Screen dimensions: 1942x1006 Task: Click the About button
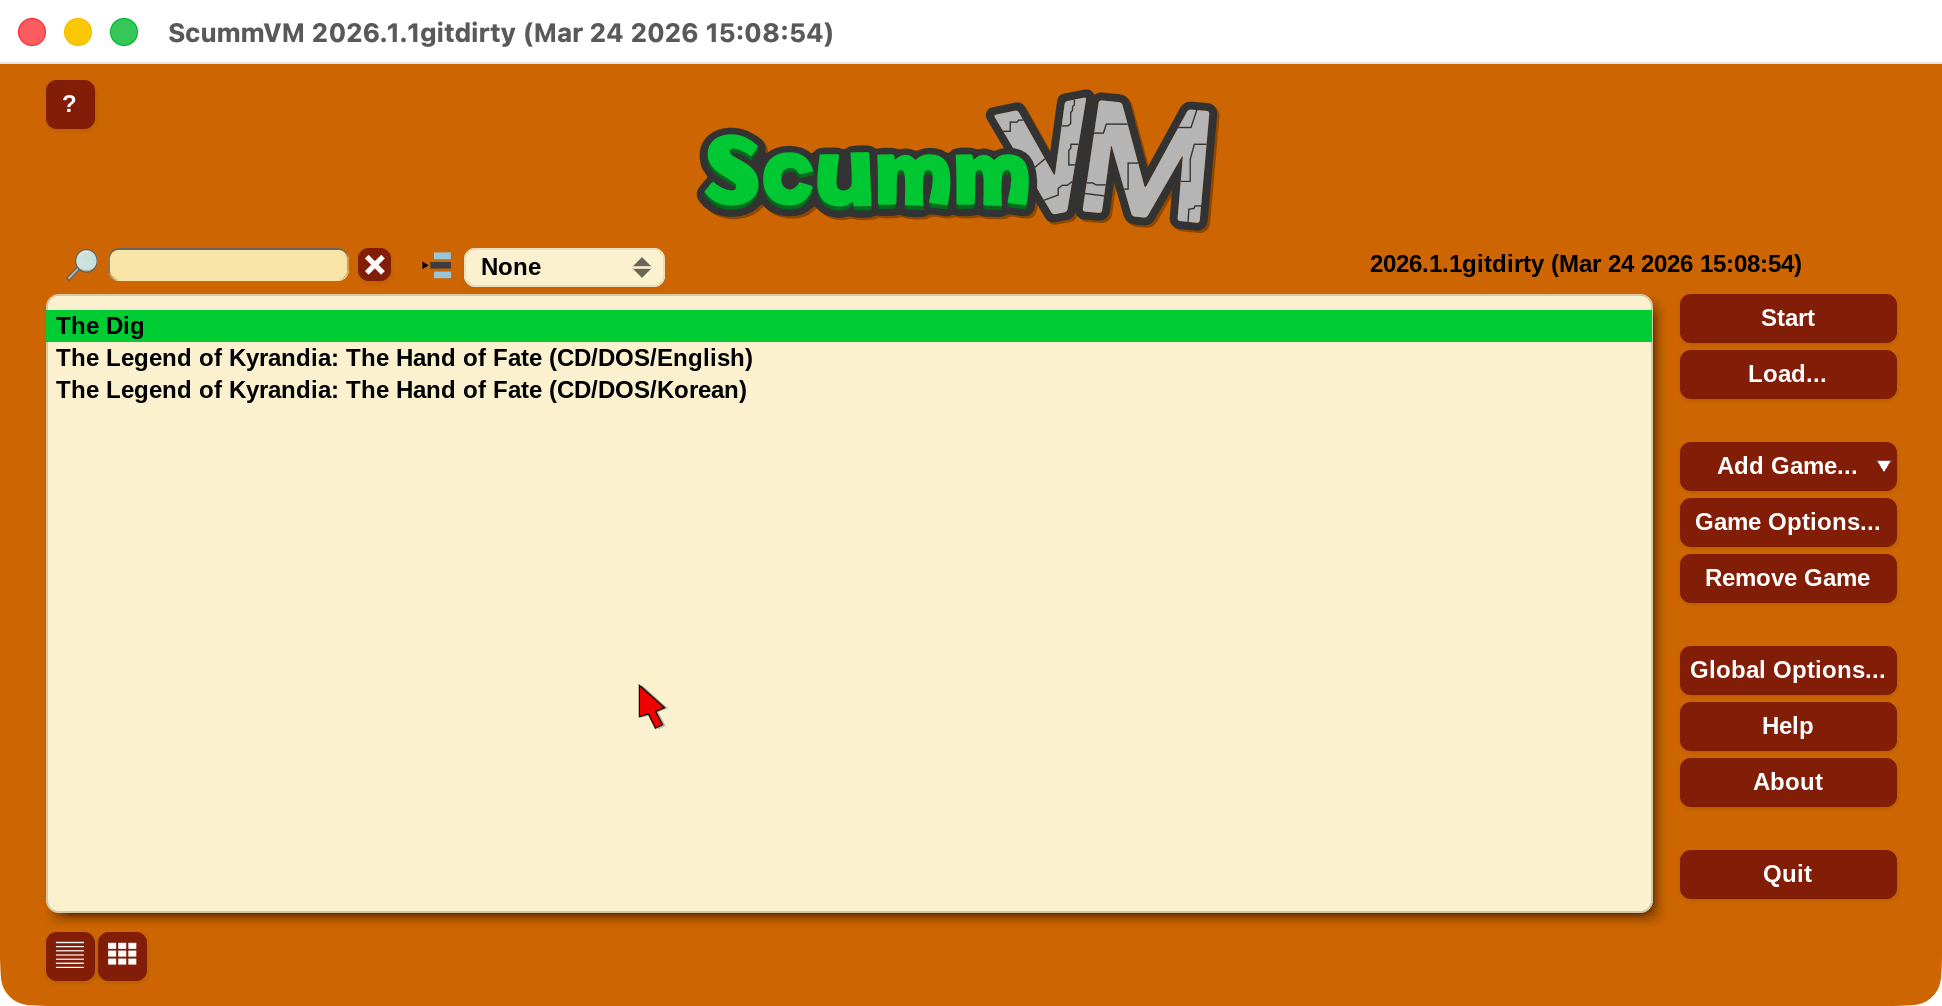[x=1787, y=782]
